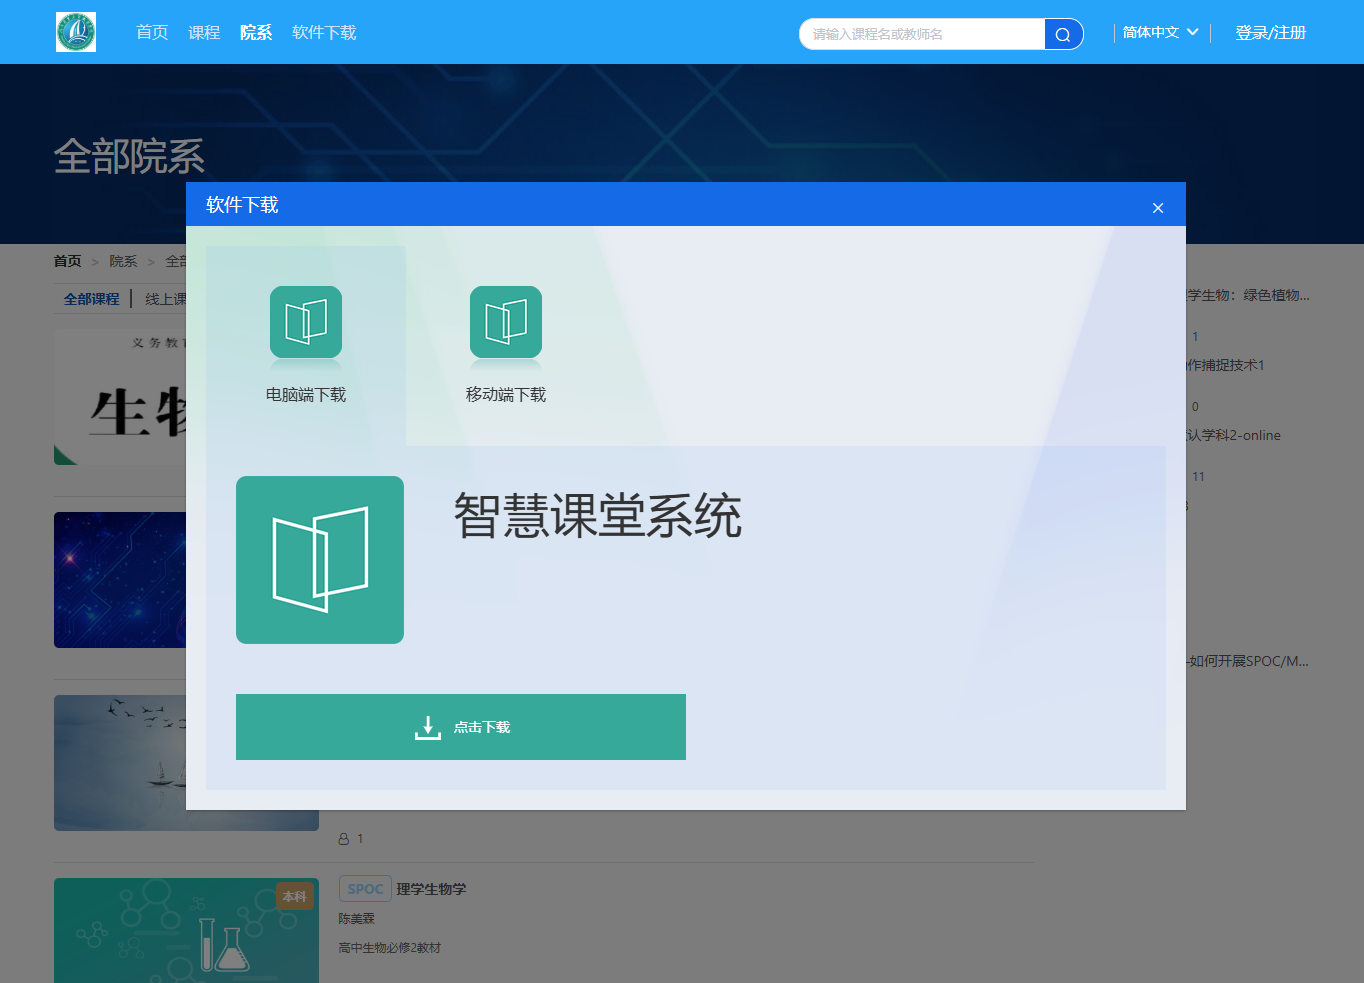Switch to the 全部课程 tab
Screen dimensions: 1364x983
coord(91,299)
